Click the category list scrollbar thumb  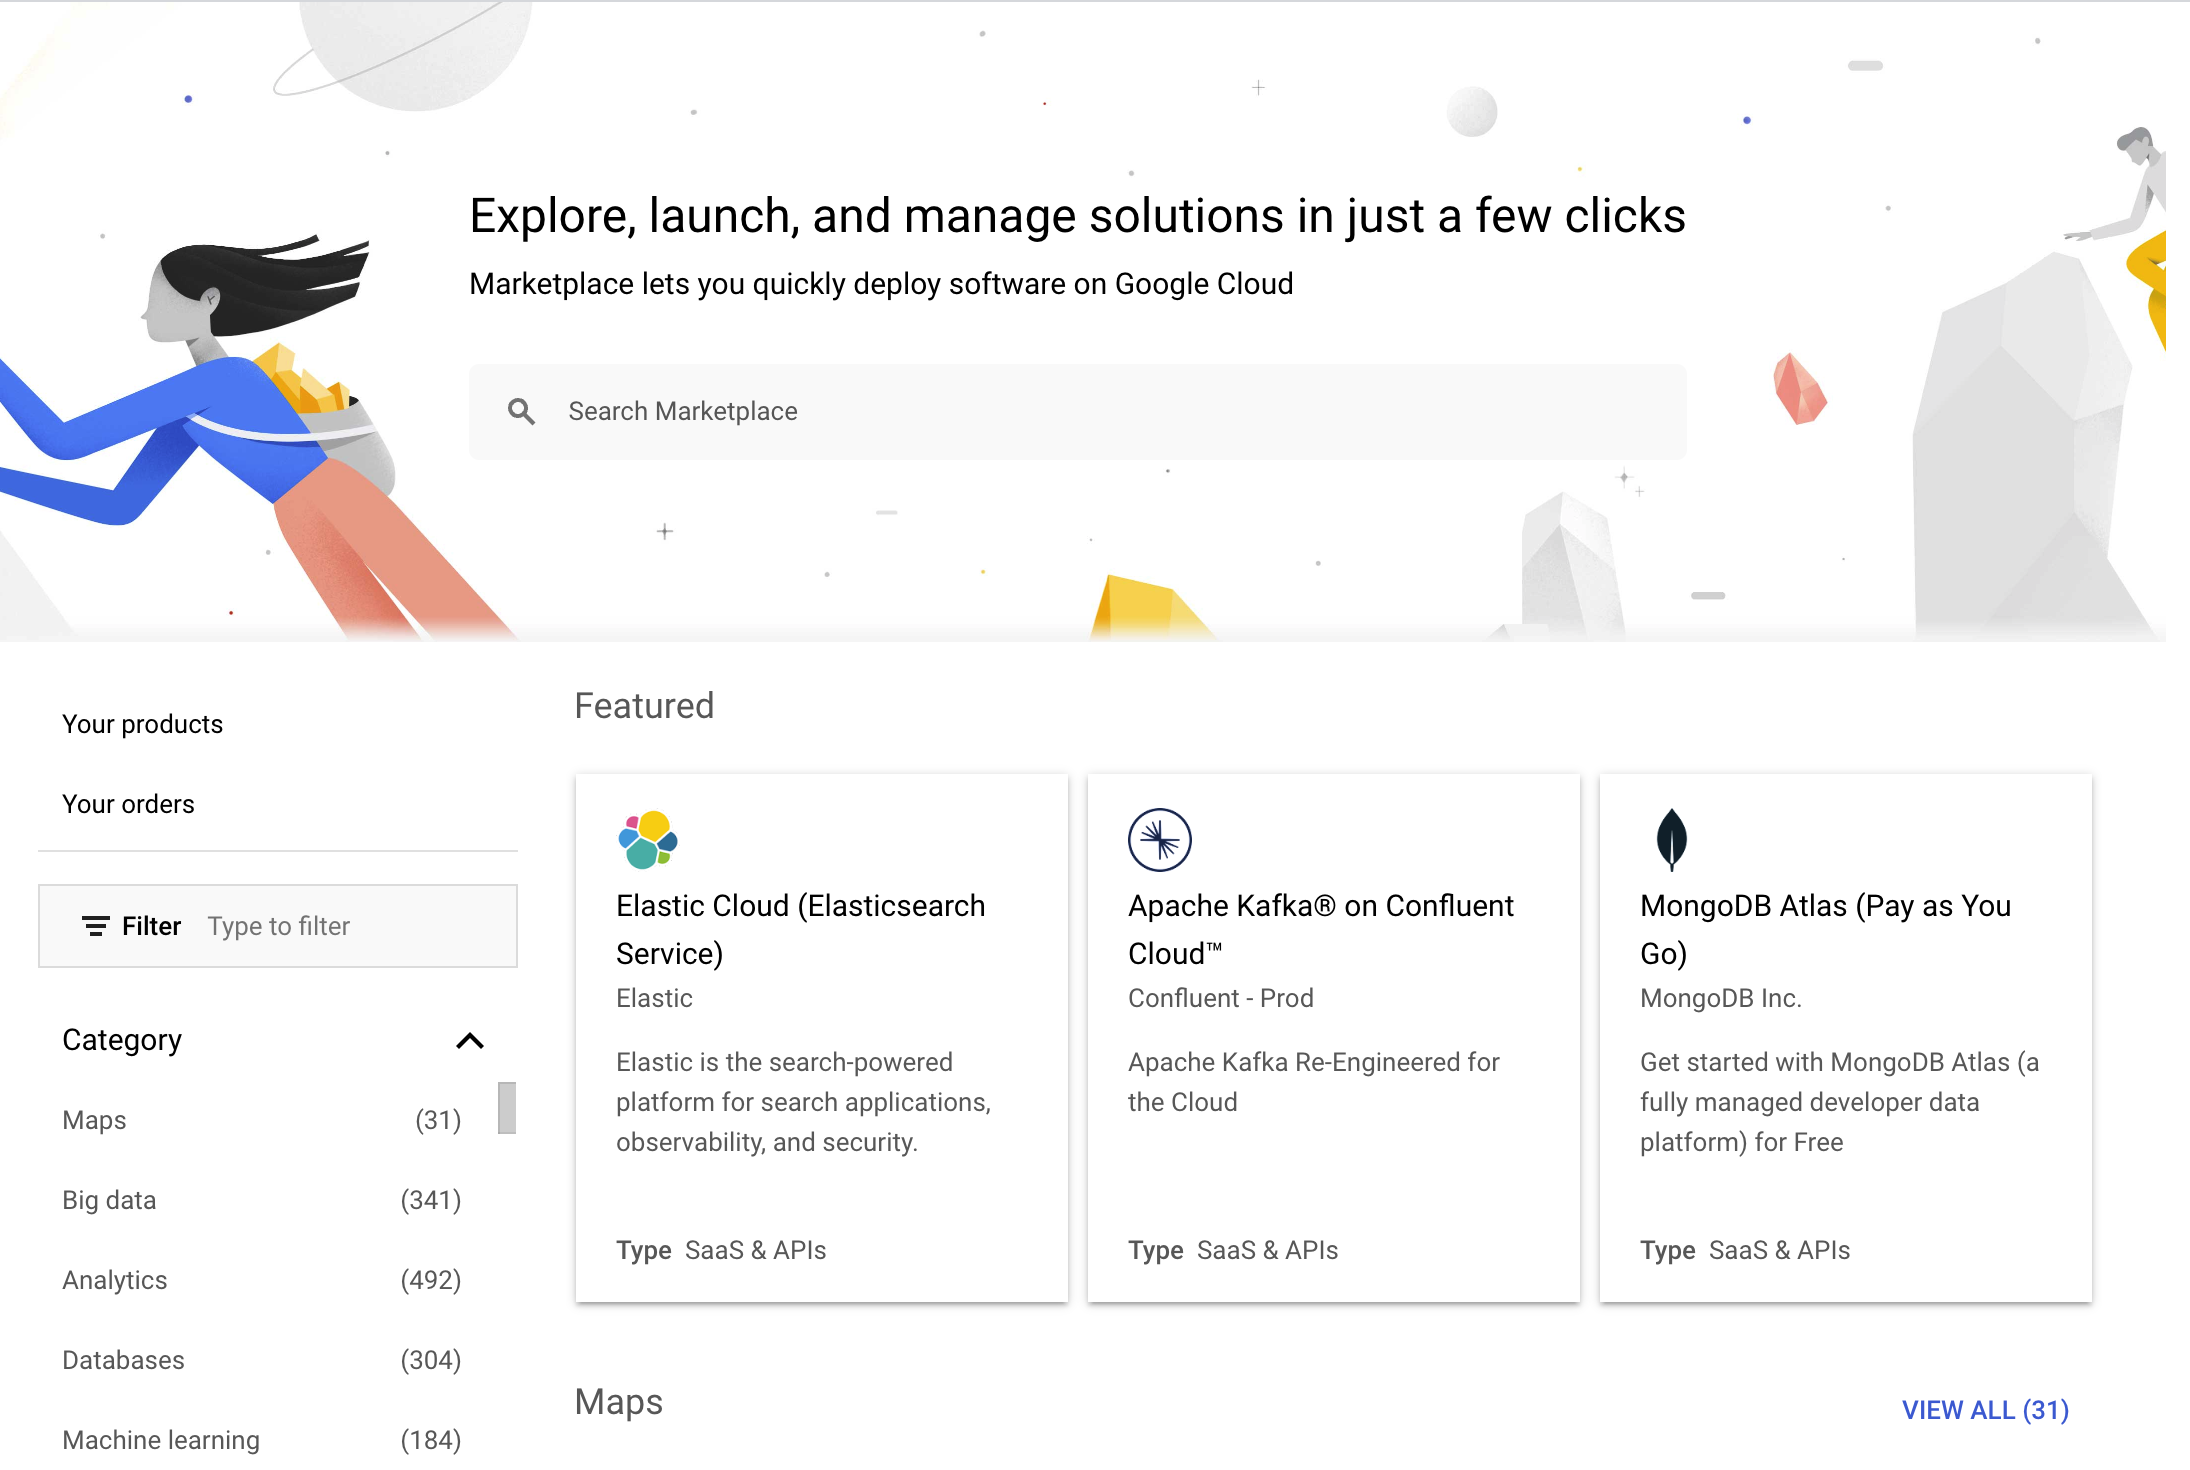[x=507, y=1108]
